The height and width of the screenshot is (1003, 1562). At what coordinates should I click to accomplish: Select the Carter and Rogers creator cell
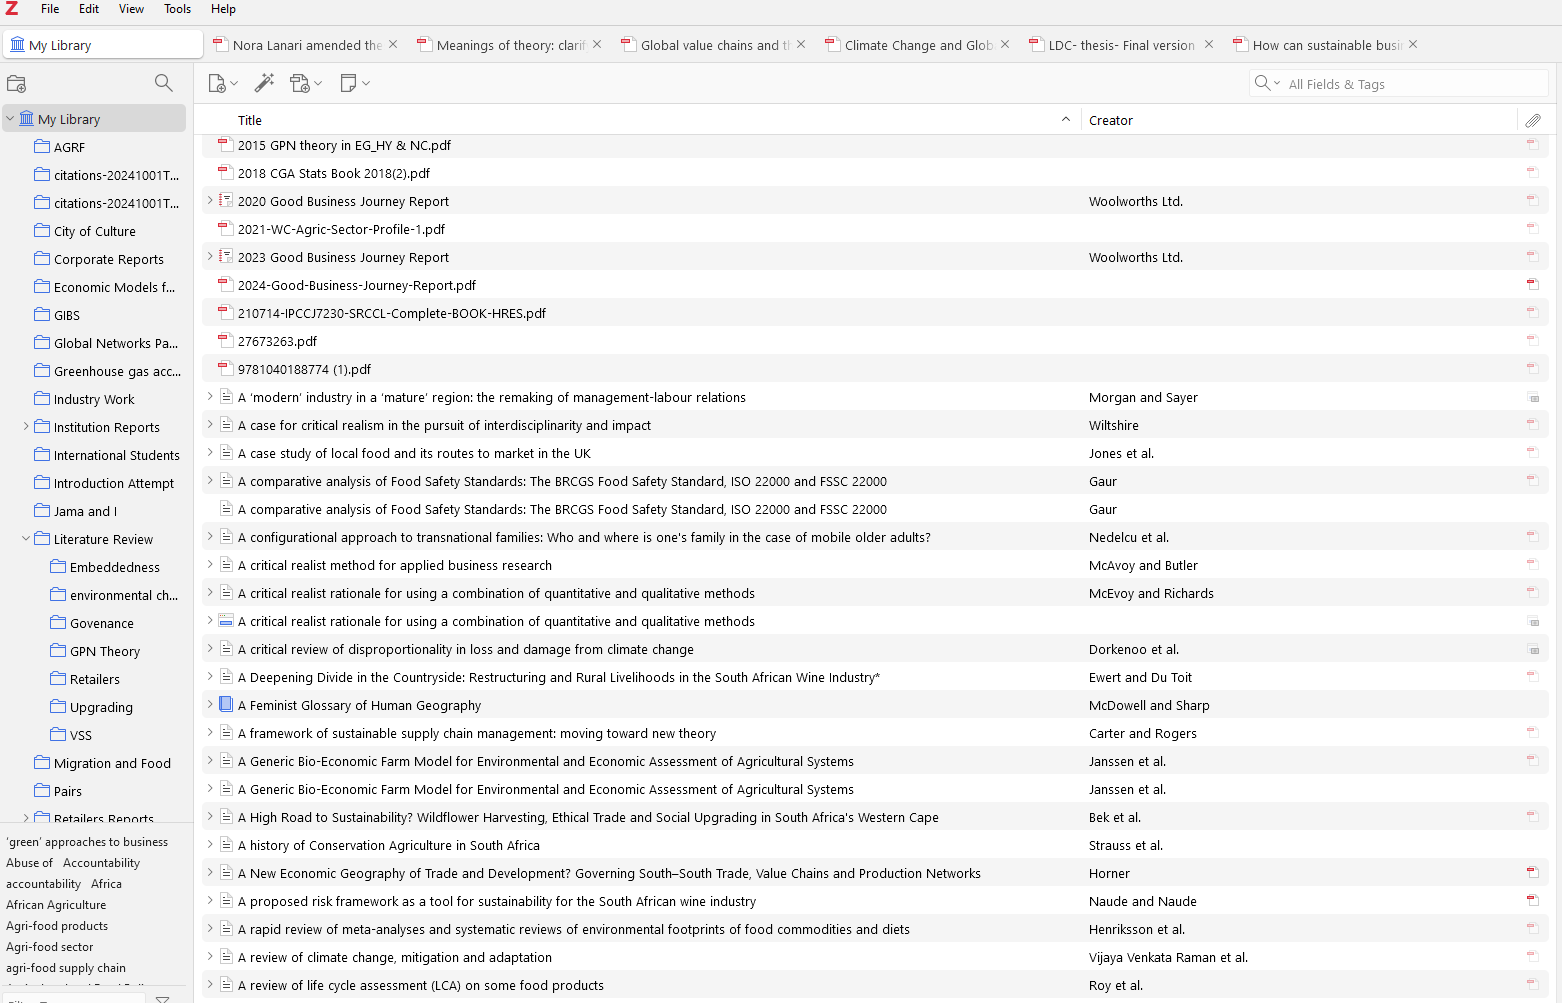point(1142,733)
